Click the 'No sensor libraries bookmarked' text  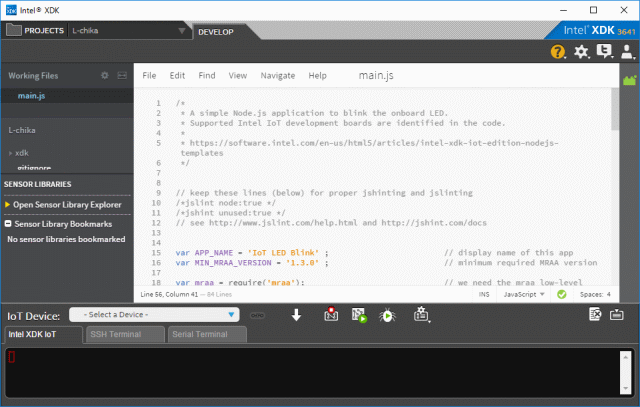(66, 239)
